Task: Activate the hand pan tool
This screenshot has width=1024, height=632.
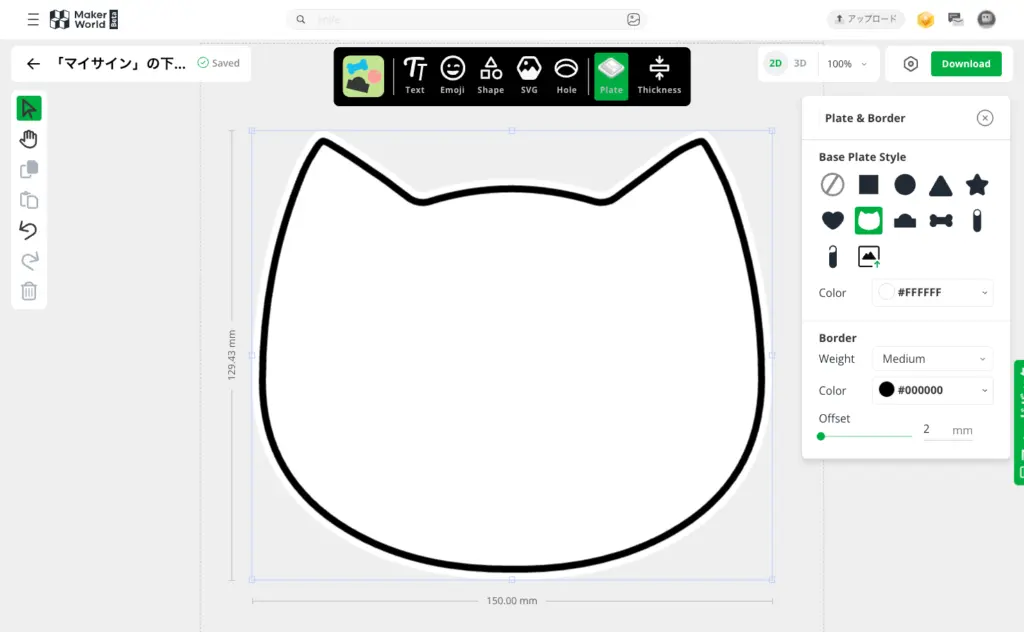Action: tap(29, 139)
